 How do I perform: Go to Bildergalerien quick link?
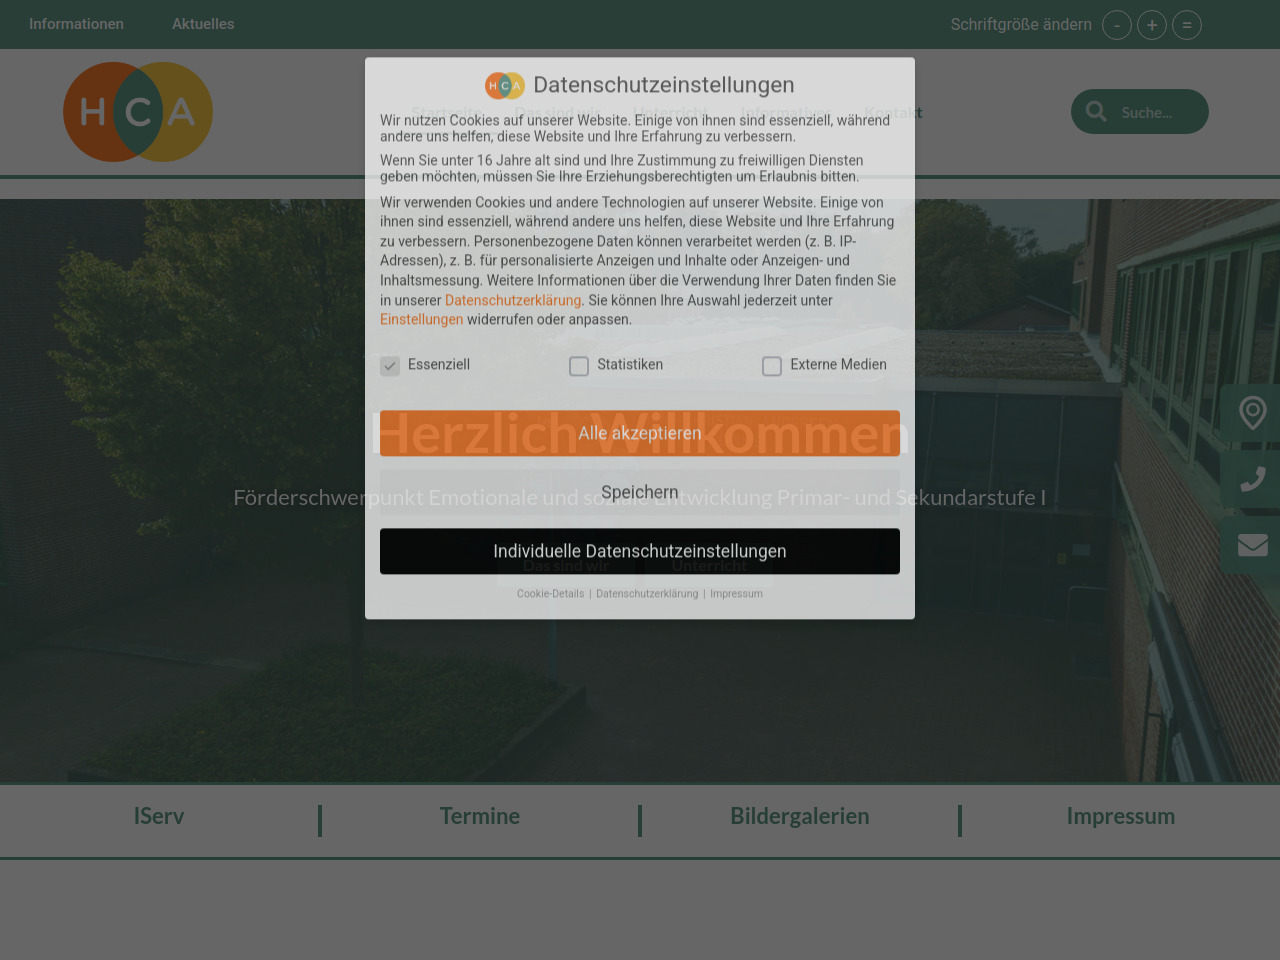[799, 816]
